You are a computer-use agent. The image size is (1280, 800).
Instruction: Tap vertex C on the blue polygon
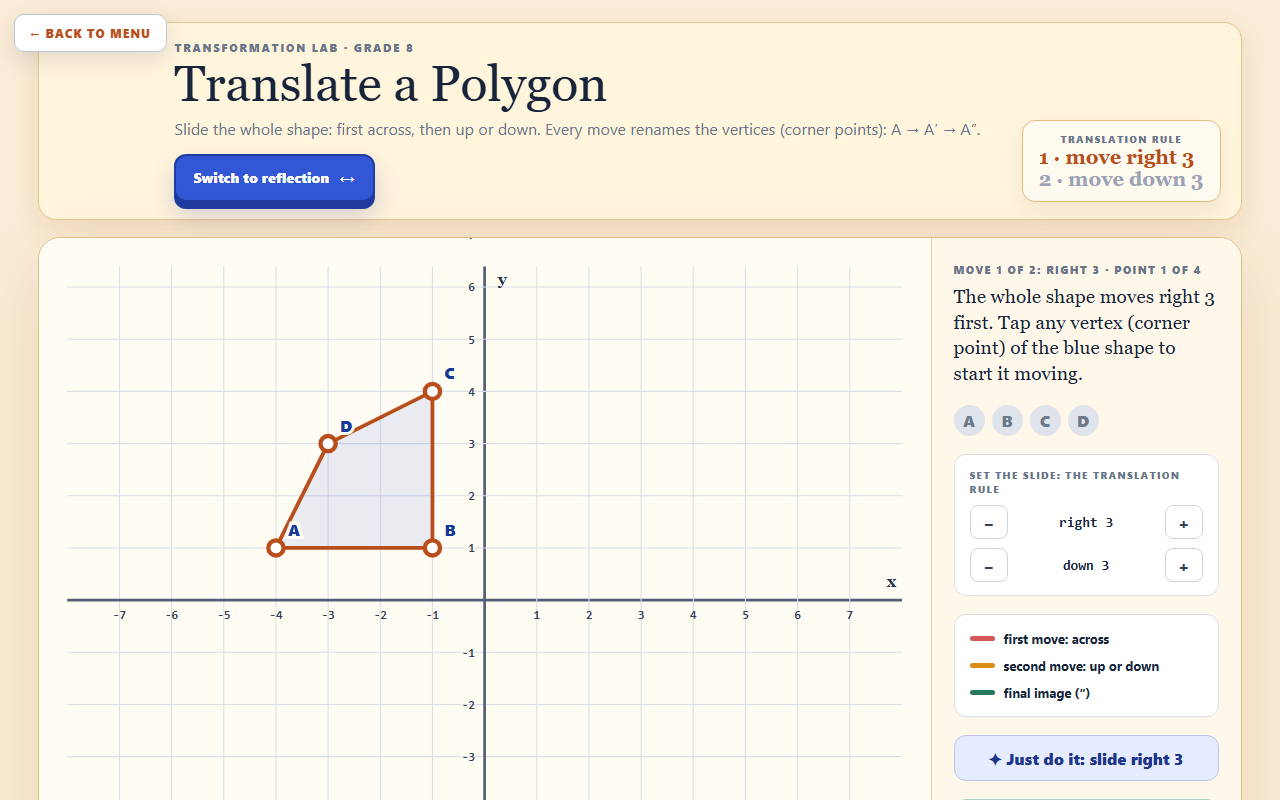(x=432, y=391)
